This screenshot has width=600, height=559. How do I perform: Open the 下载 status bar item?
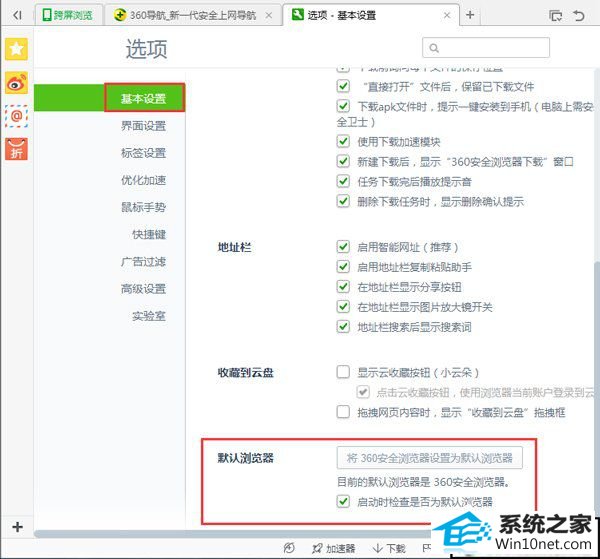(389, 548)
